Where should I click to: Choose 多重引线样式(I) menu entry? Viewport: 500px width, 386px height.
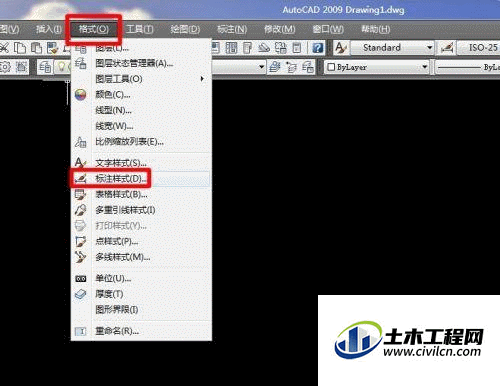pyautogui.click(x=141, y=210)
